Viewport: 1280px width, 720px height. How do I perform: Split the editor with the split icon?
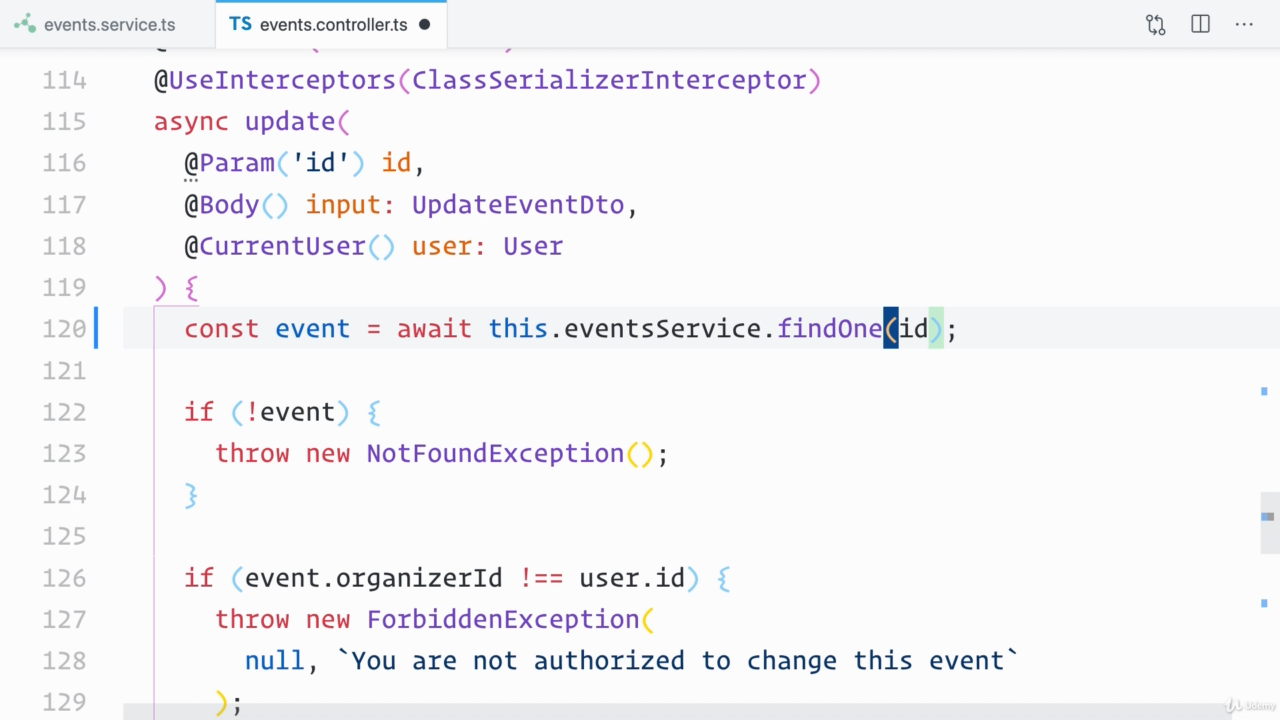1200,25
